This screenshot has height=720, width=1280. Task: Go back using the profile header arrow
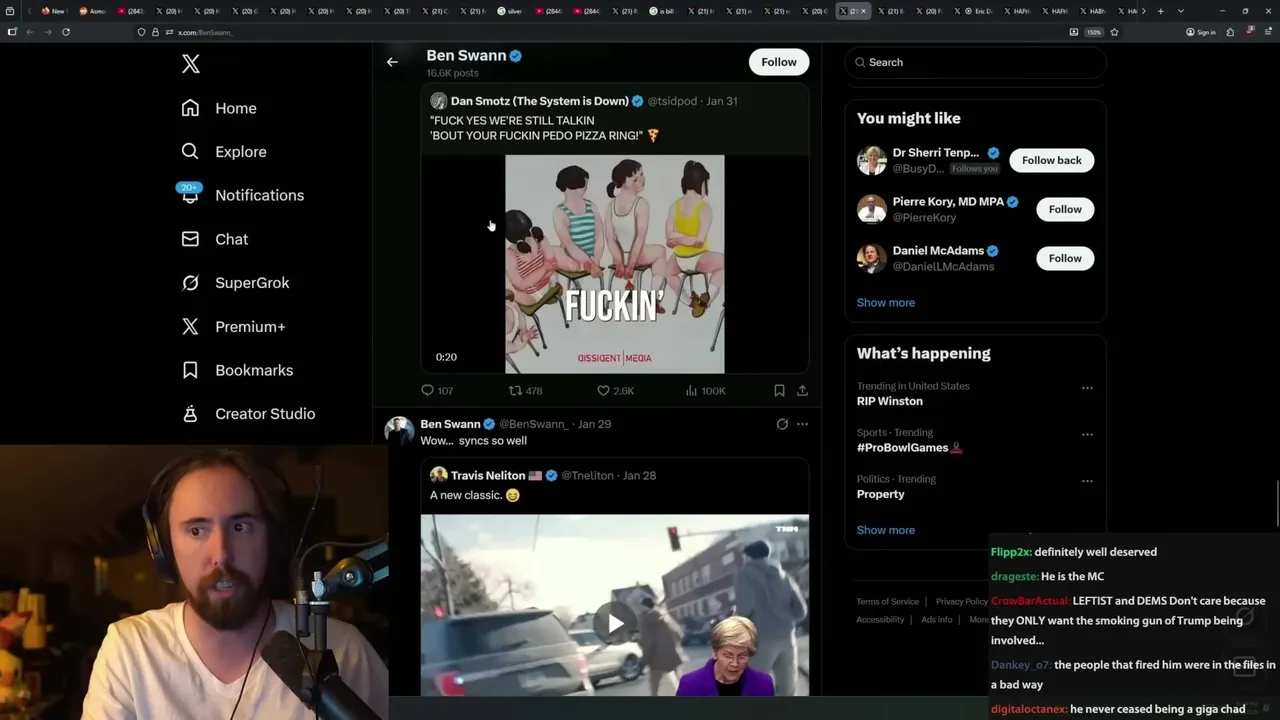392,62
